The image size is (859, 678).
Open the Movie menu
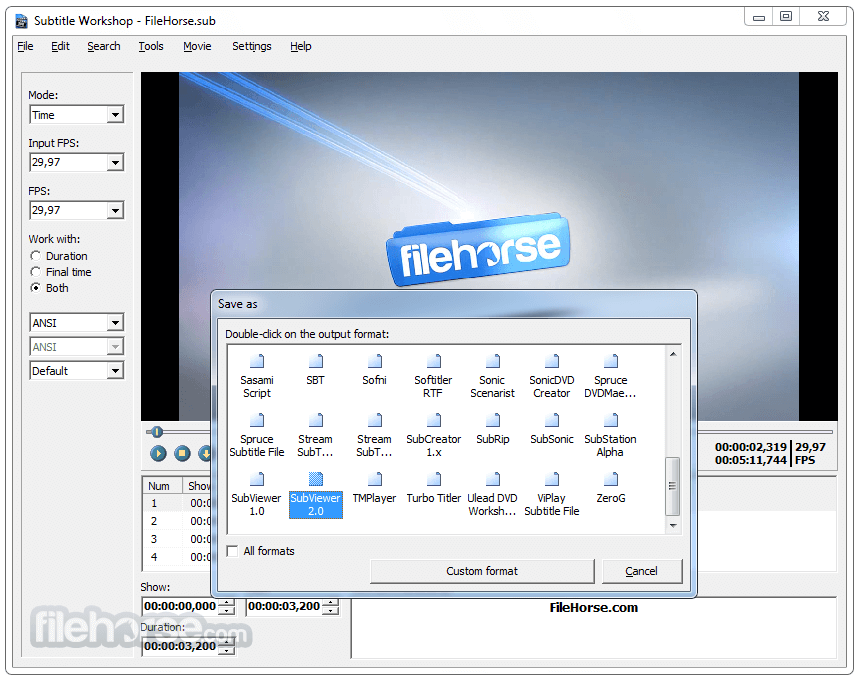coord(197,47)
